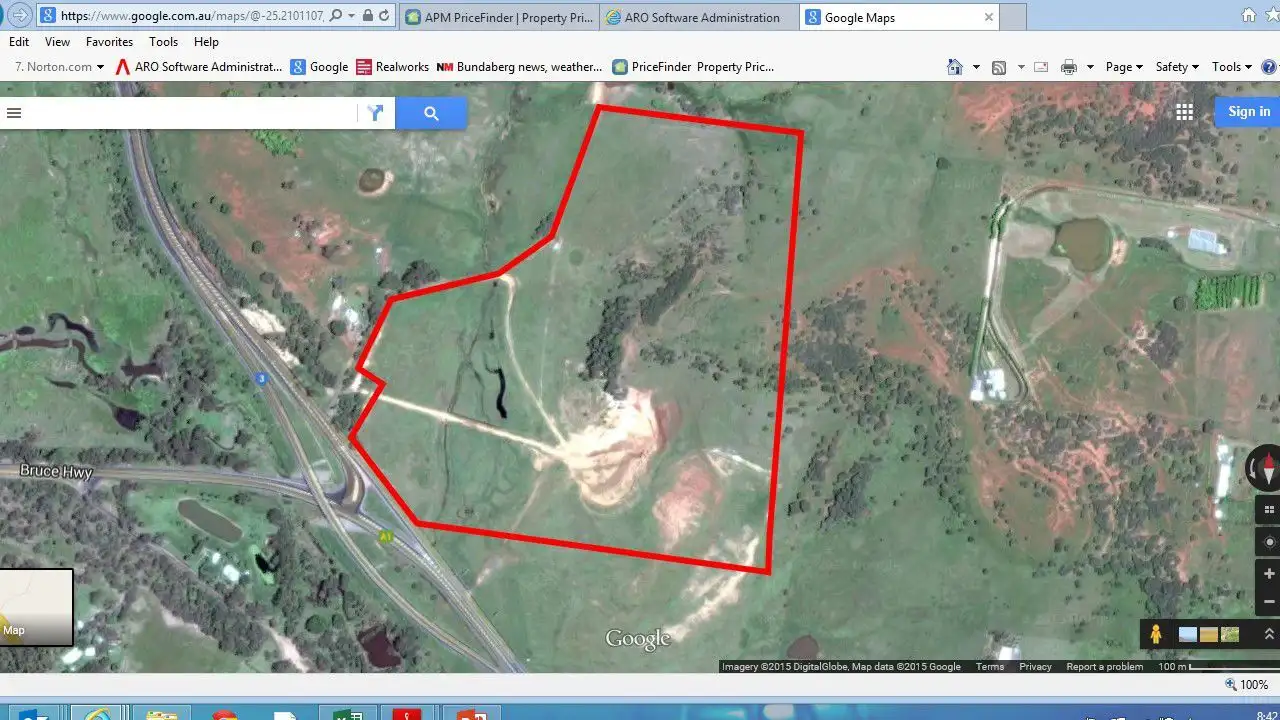Click the RSS feed icon
1280x720 pixels.
pyautogui.click(x=999, y=66)
